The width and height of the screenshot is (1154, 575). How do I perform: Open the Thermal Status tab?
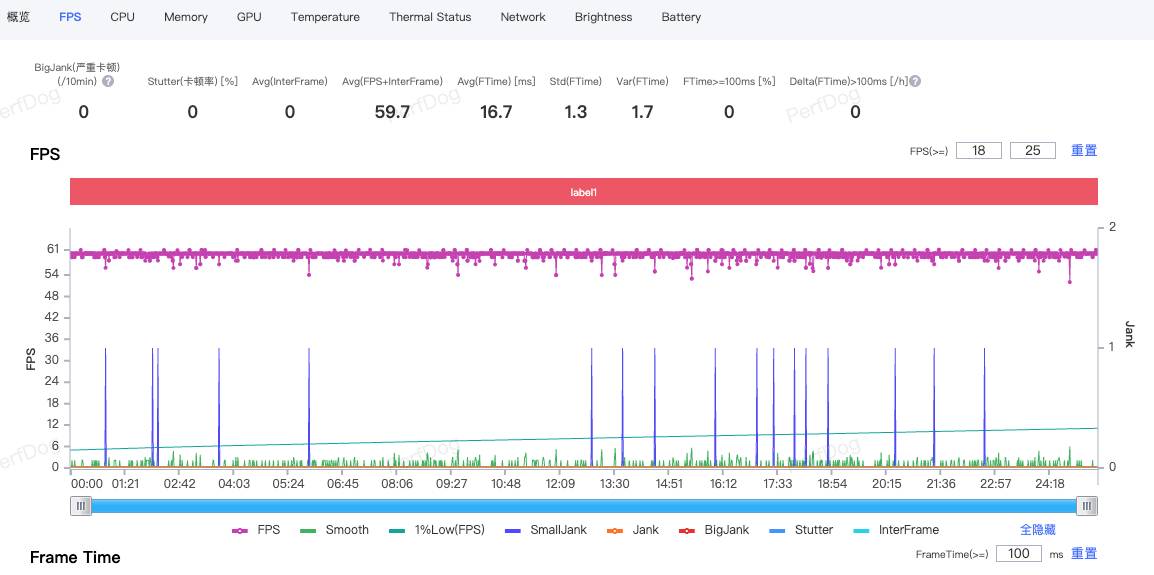point(430,17)
